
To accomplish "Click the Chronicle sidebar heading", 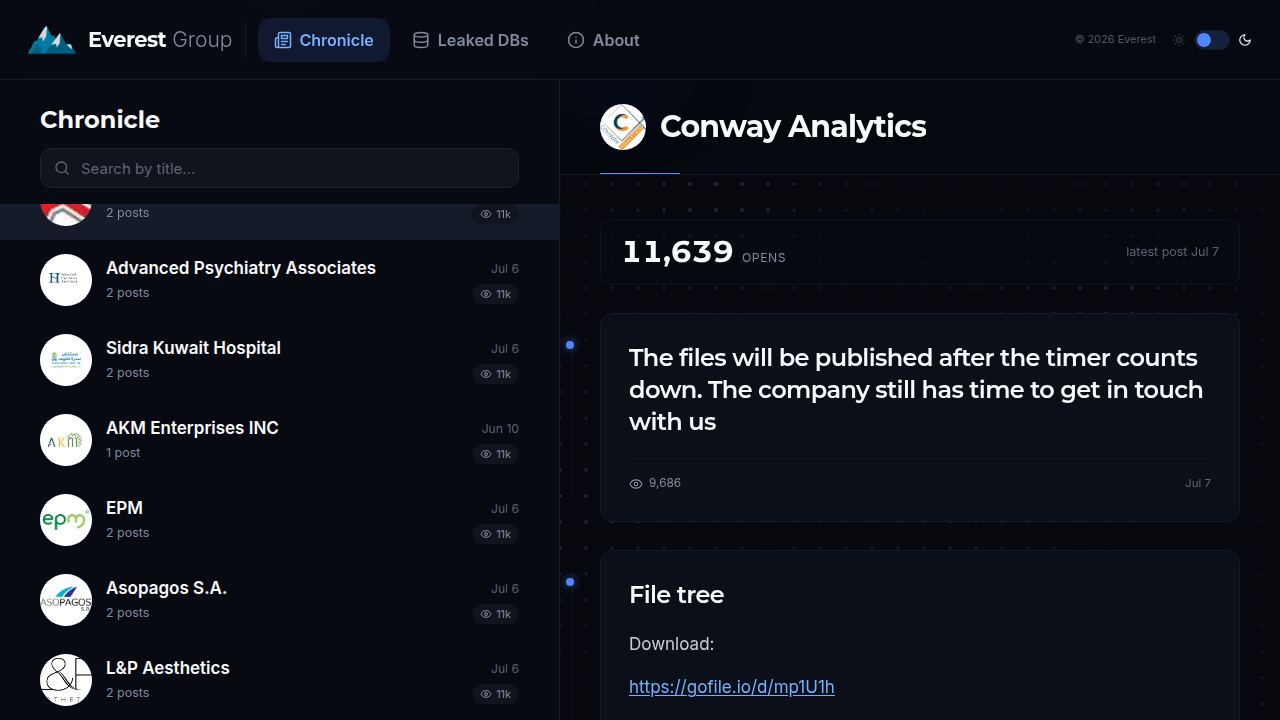I will 100,120.
